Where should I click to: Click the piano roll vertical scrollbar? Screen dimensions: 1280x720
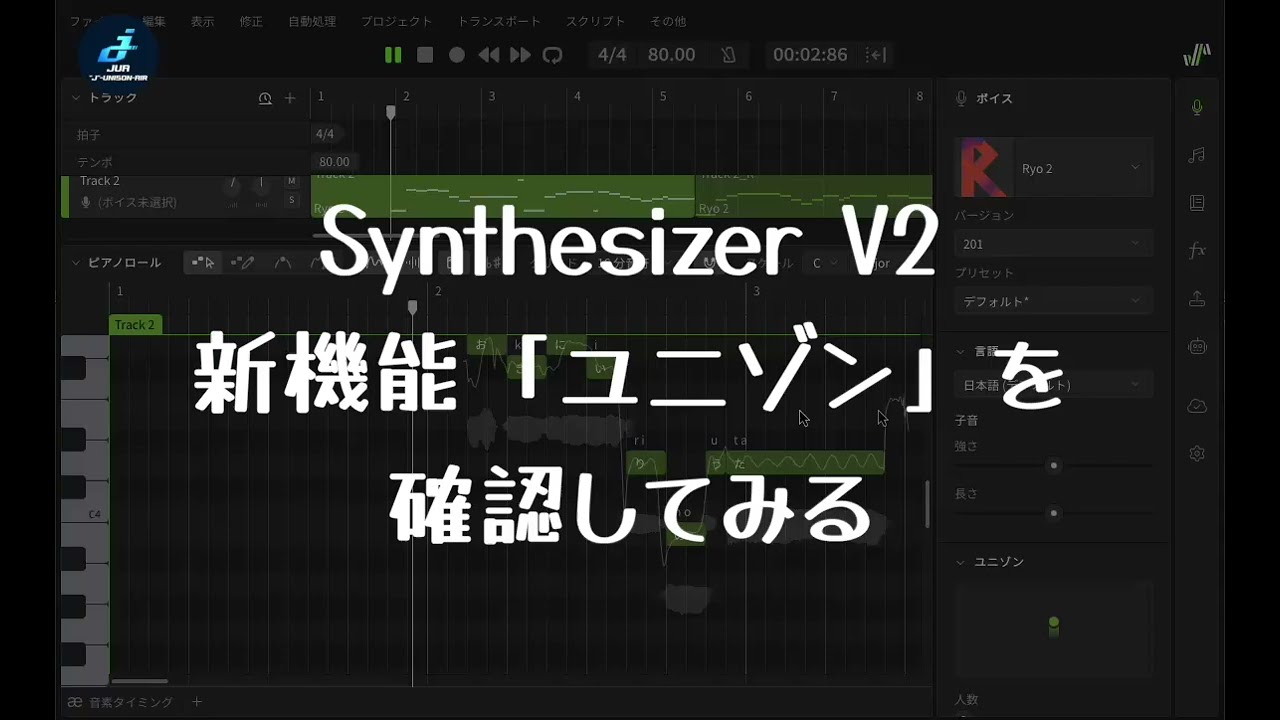point(927,505)
